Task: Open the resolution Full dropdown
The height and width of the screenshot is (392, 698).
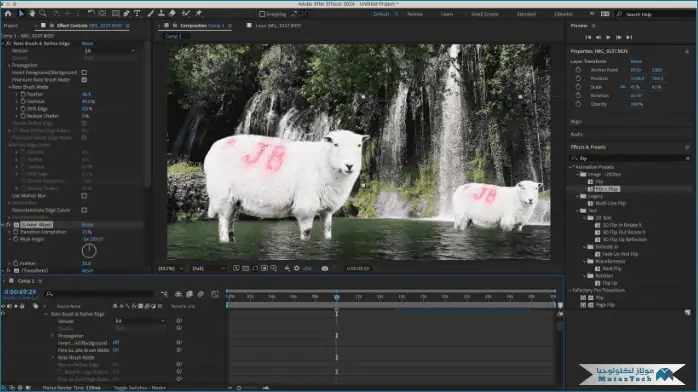Action: point(209,268)
